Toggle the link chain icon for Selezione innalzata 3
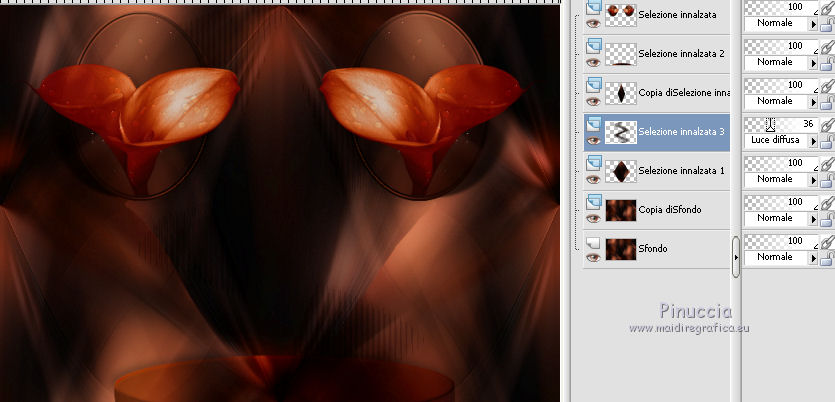835x402 pixels. coord(827,126)
